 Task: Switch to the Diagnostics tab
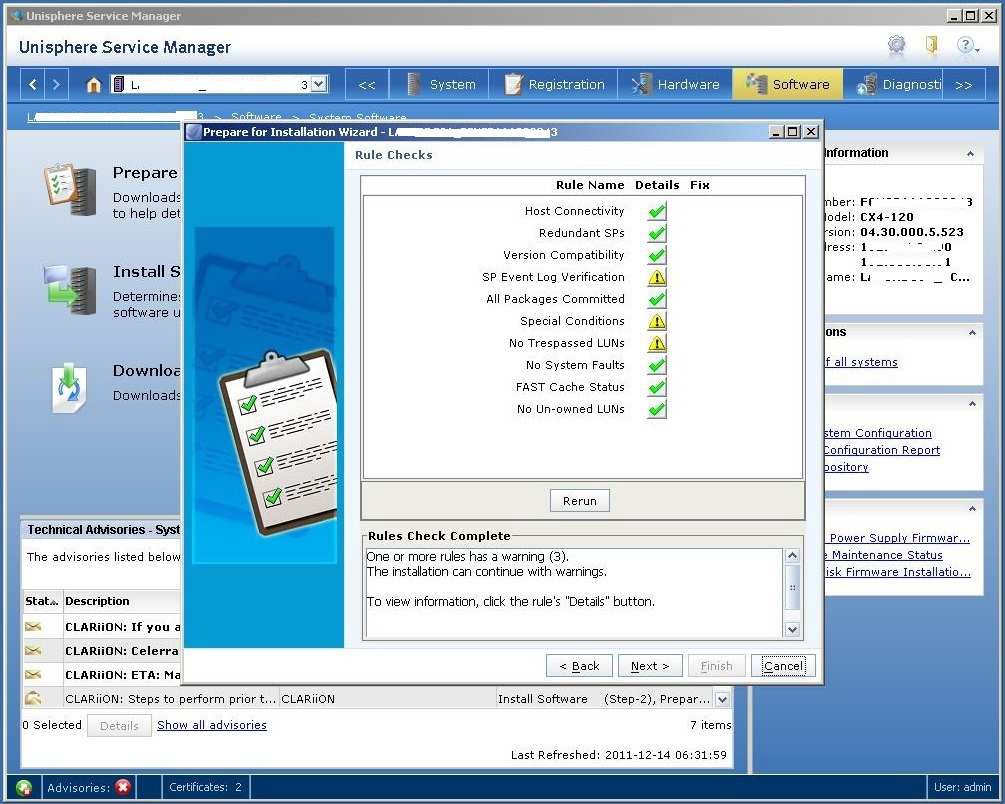(893, 85)
